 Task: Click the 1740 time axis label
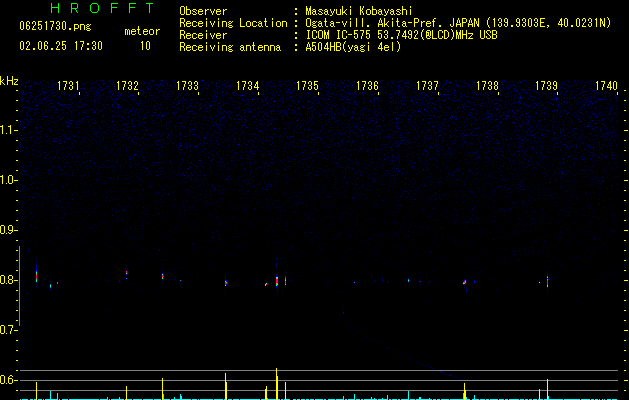coord(606,86)
